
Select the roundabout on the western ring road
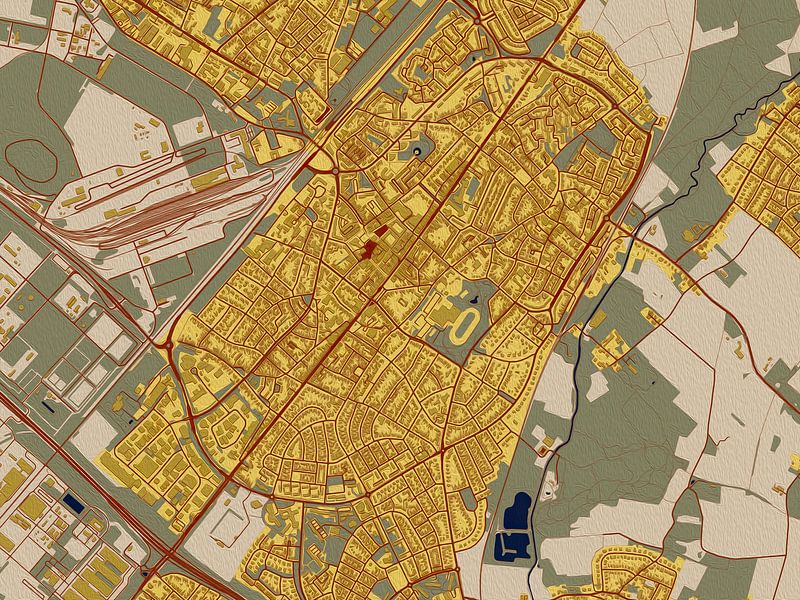click(164, 344)
